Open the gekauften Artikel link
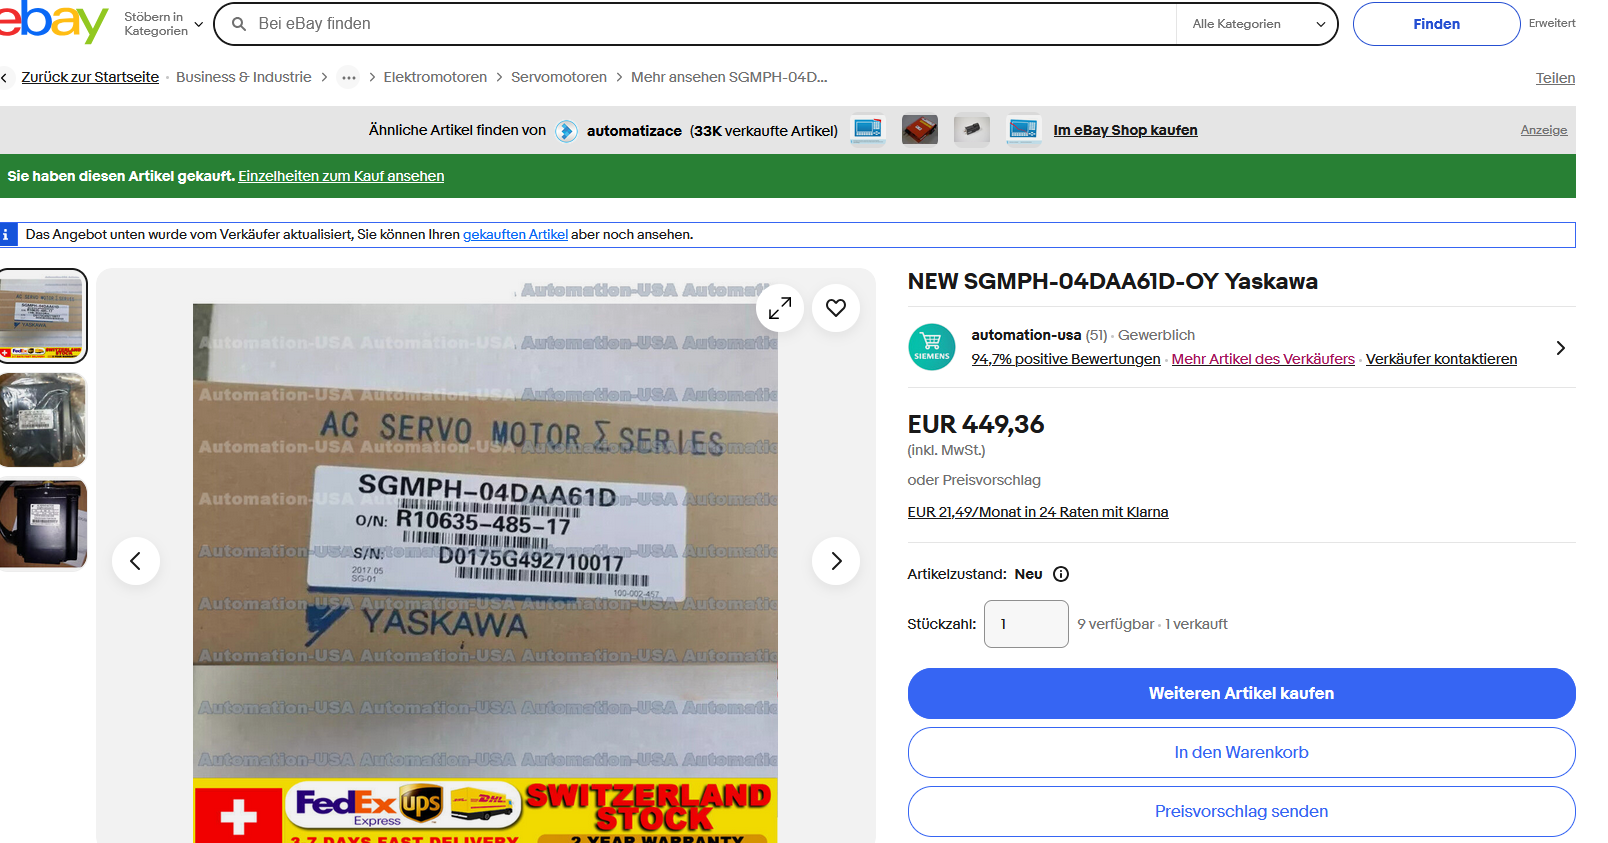This screenshot has height=843, width=1608. [515, 234]
